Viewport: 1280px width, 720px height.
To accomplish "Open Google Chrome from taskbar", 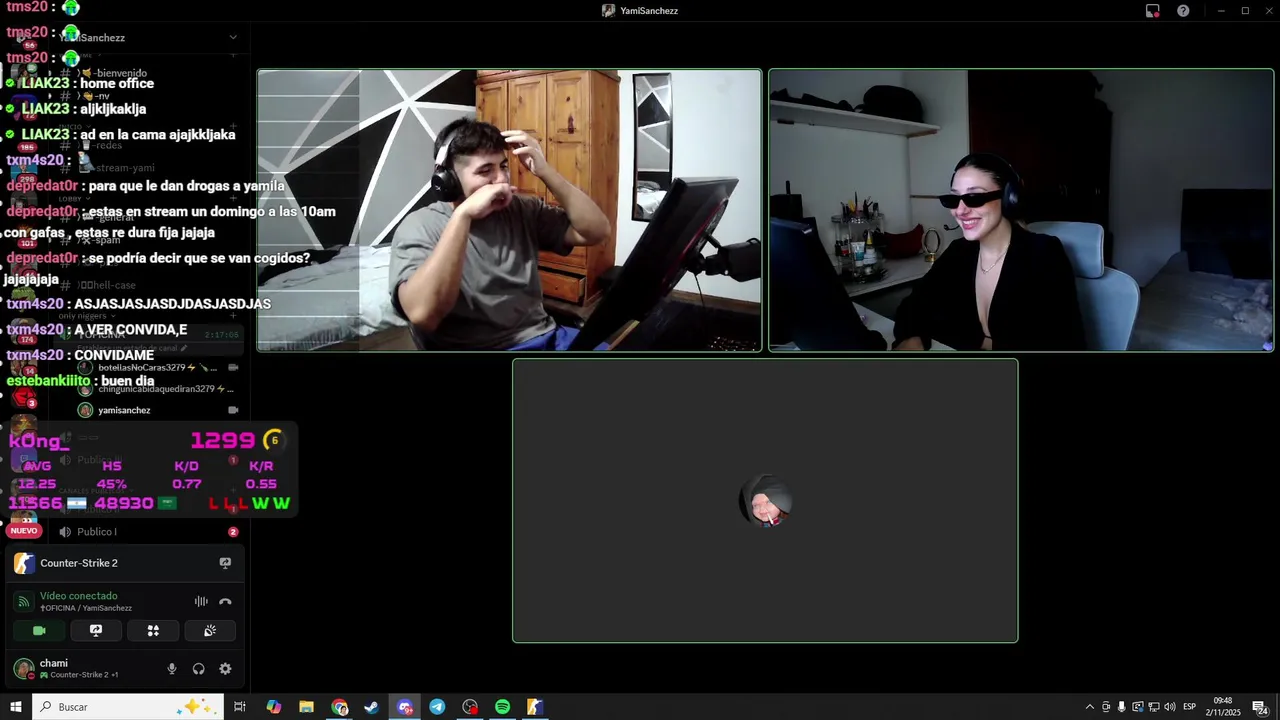I will click(340, 707).
